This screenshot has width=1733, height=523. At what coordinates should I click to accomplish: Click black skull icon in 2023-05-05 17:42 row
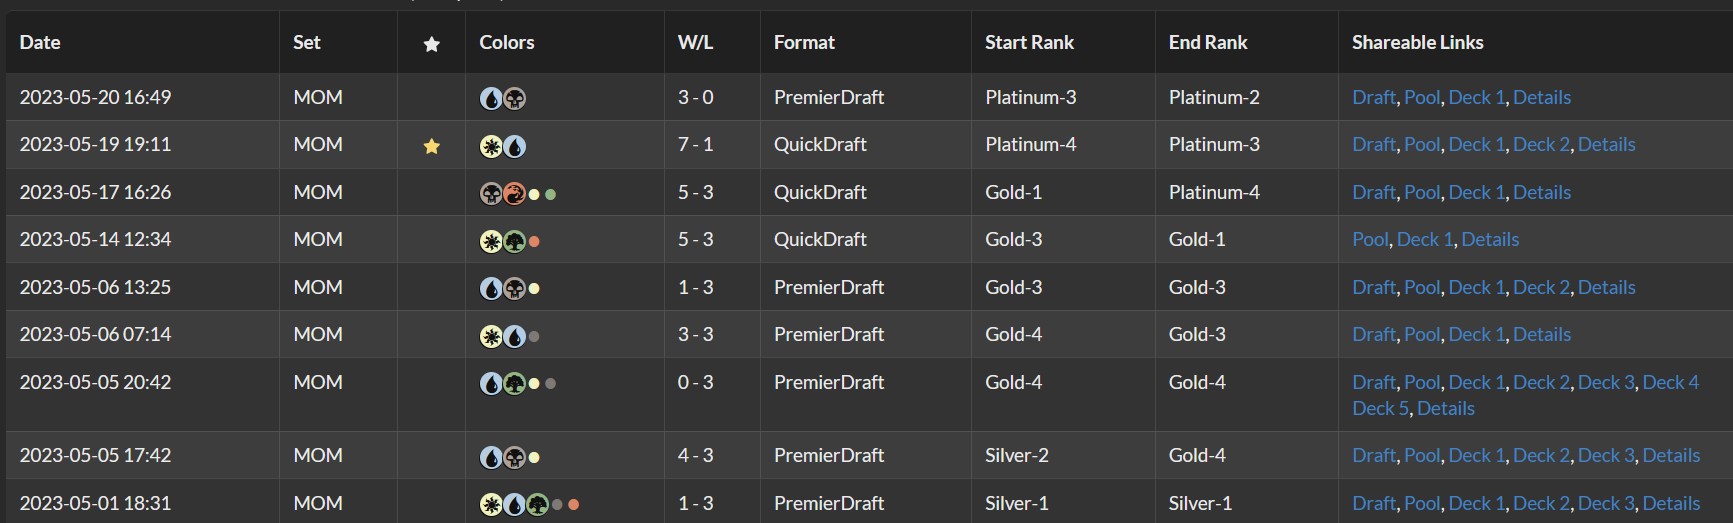coord(514,457)
